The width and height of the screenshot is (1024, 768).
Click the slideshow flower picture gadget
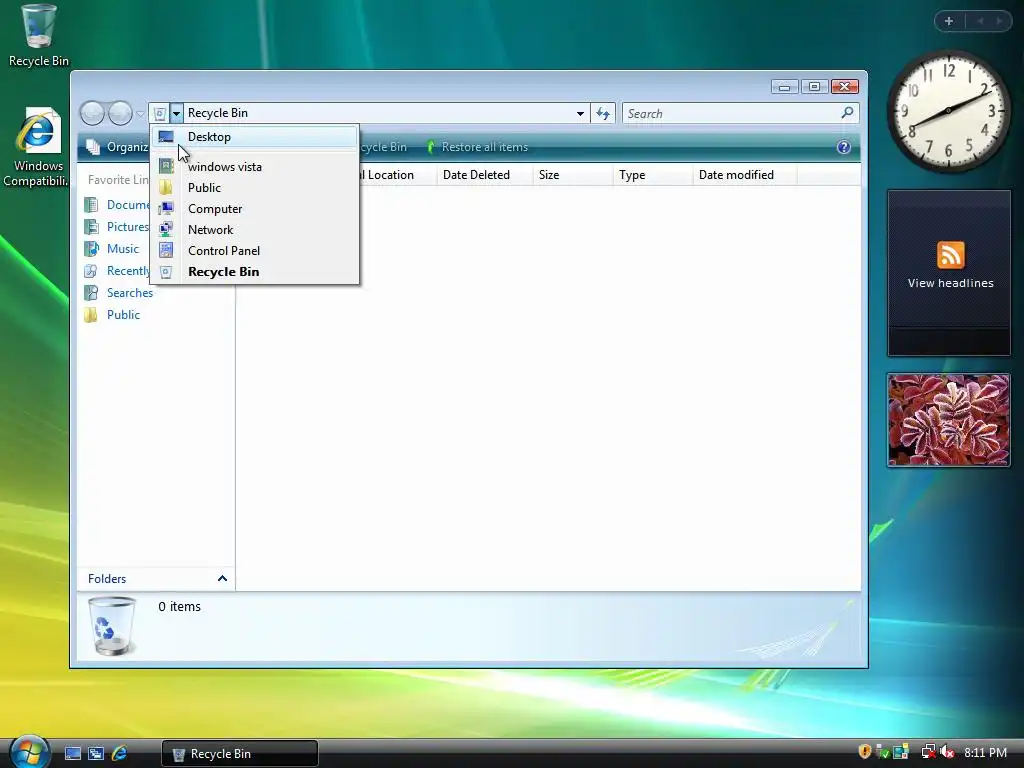(x=948, y=420)
